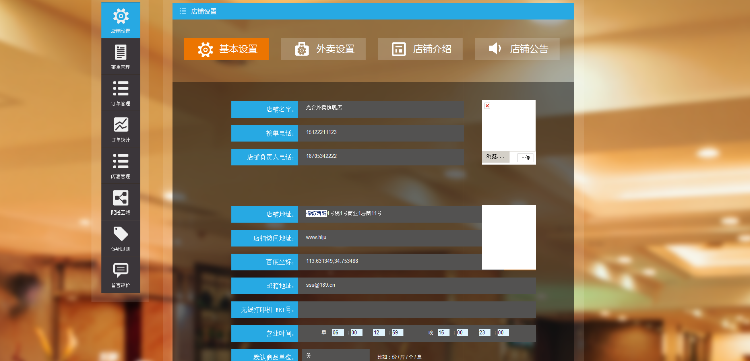Screen dimensions: 750x361
Task: Switch to the 店铺公告 tab
Action: tap(517, 49)
